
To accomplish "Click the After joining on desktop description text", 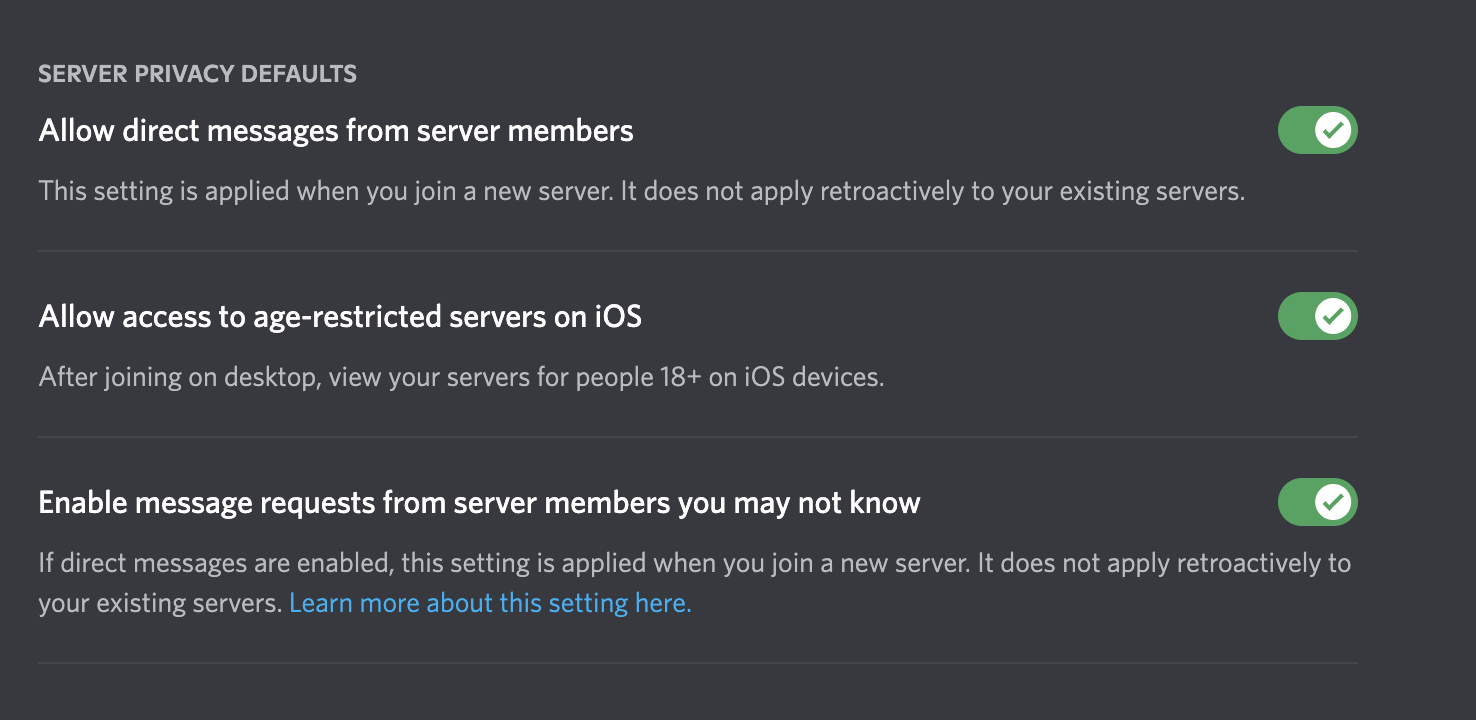I will pyautogui.click(x=462, y=378).
